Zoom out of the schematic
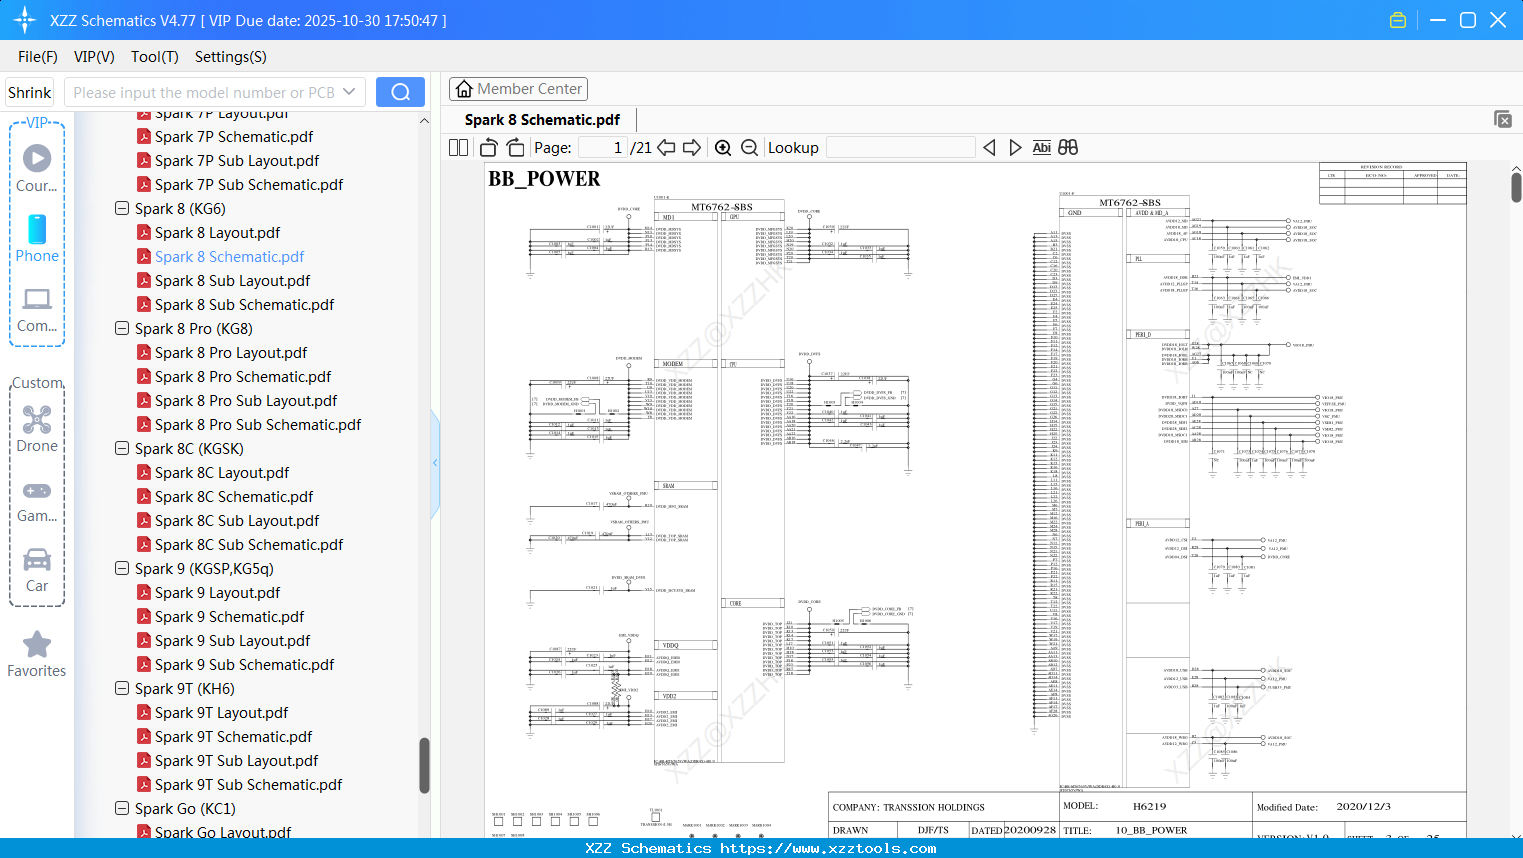Screen dimensions: 1523x858 click(749, 147)
